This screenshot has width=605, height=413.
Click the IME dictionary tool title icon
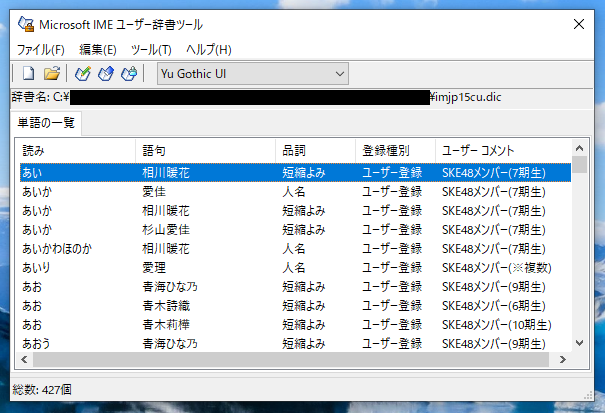pos(26,24)
